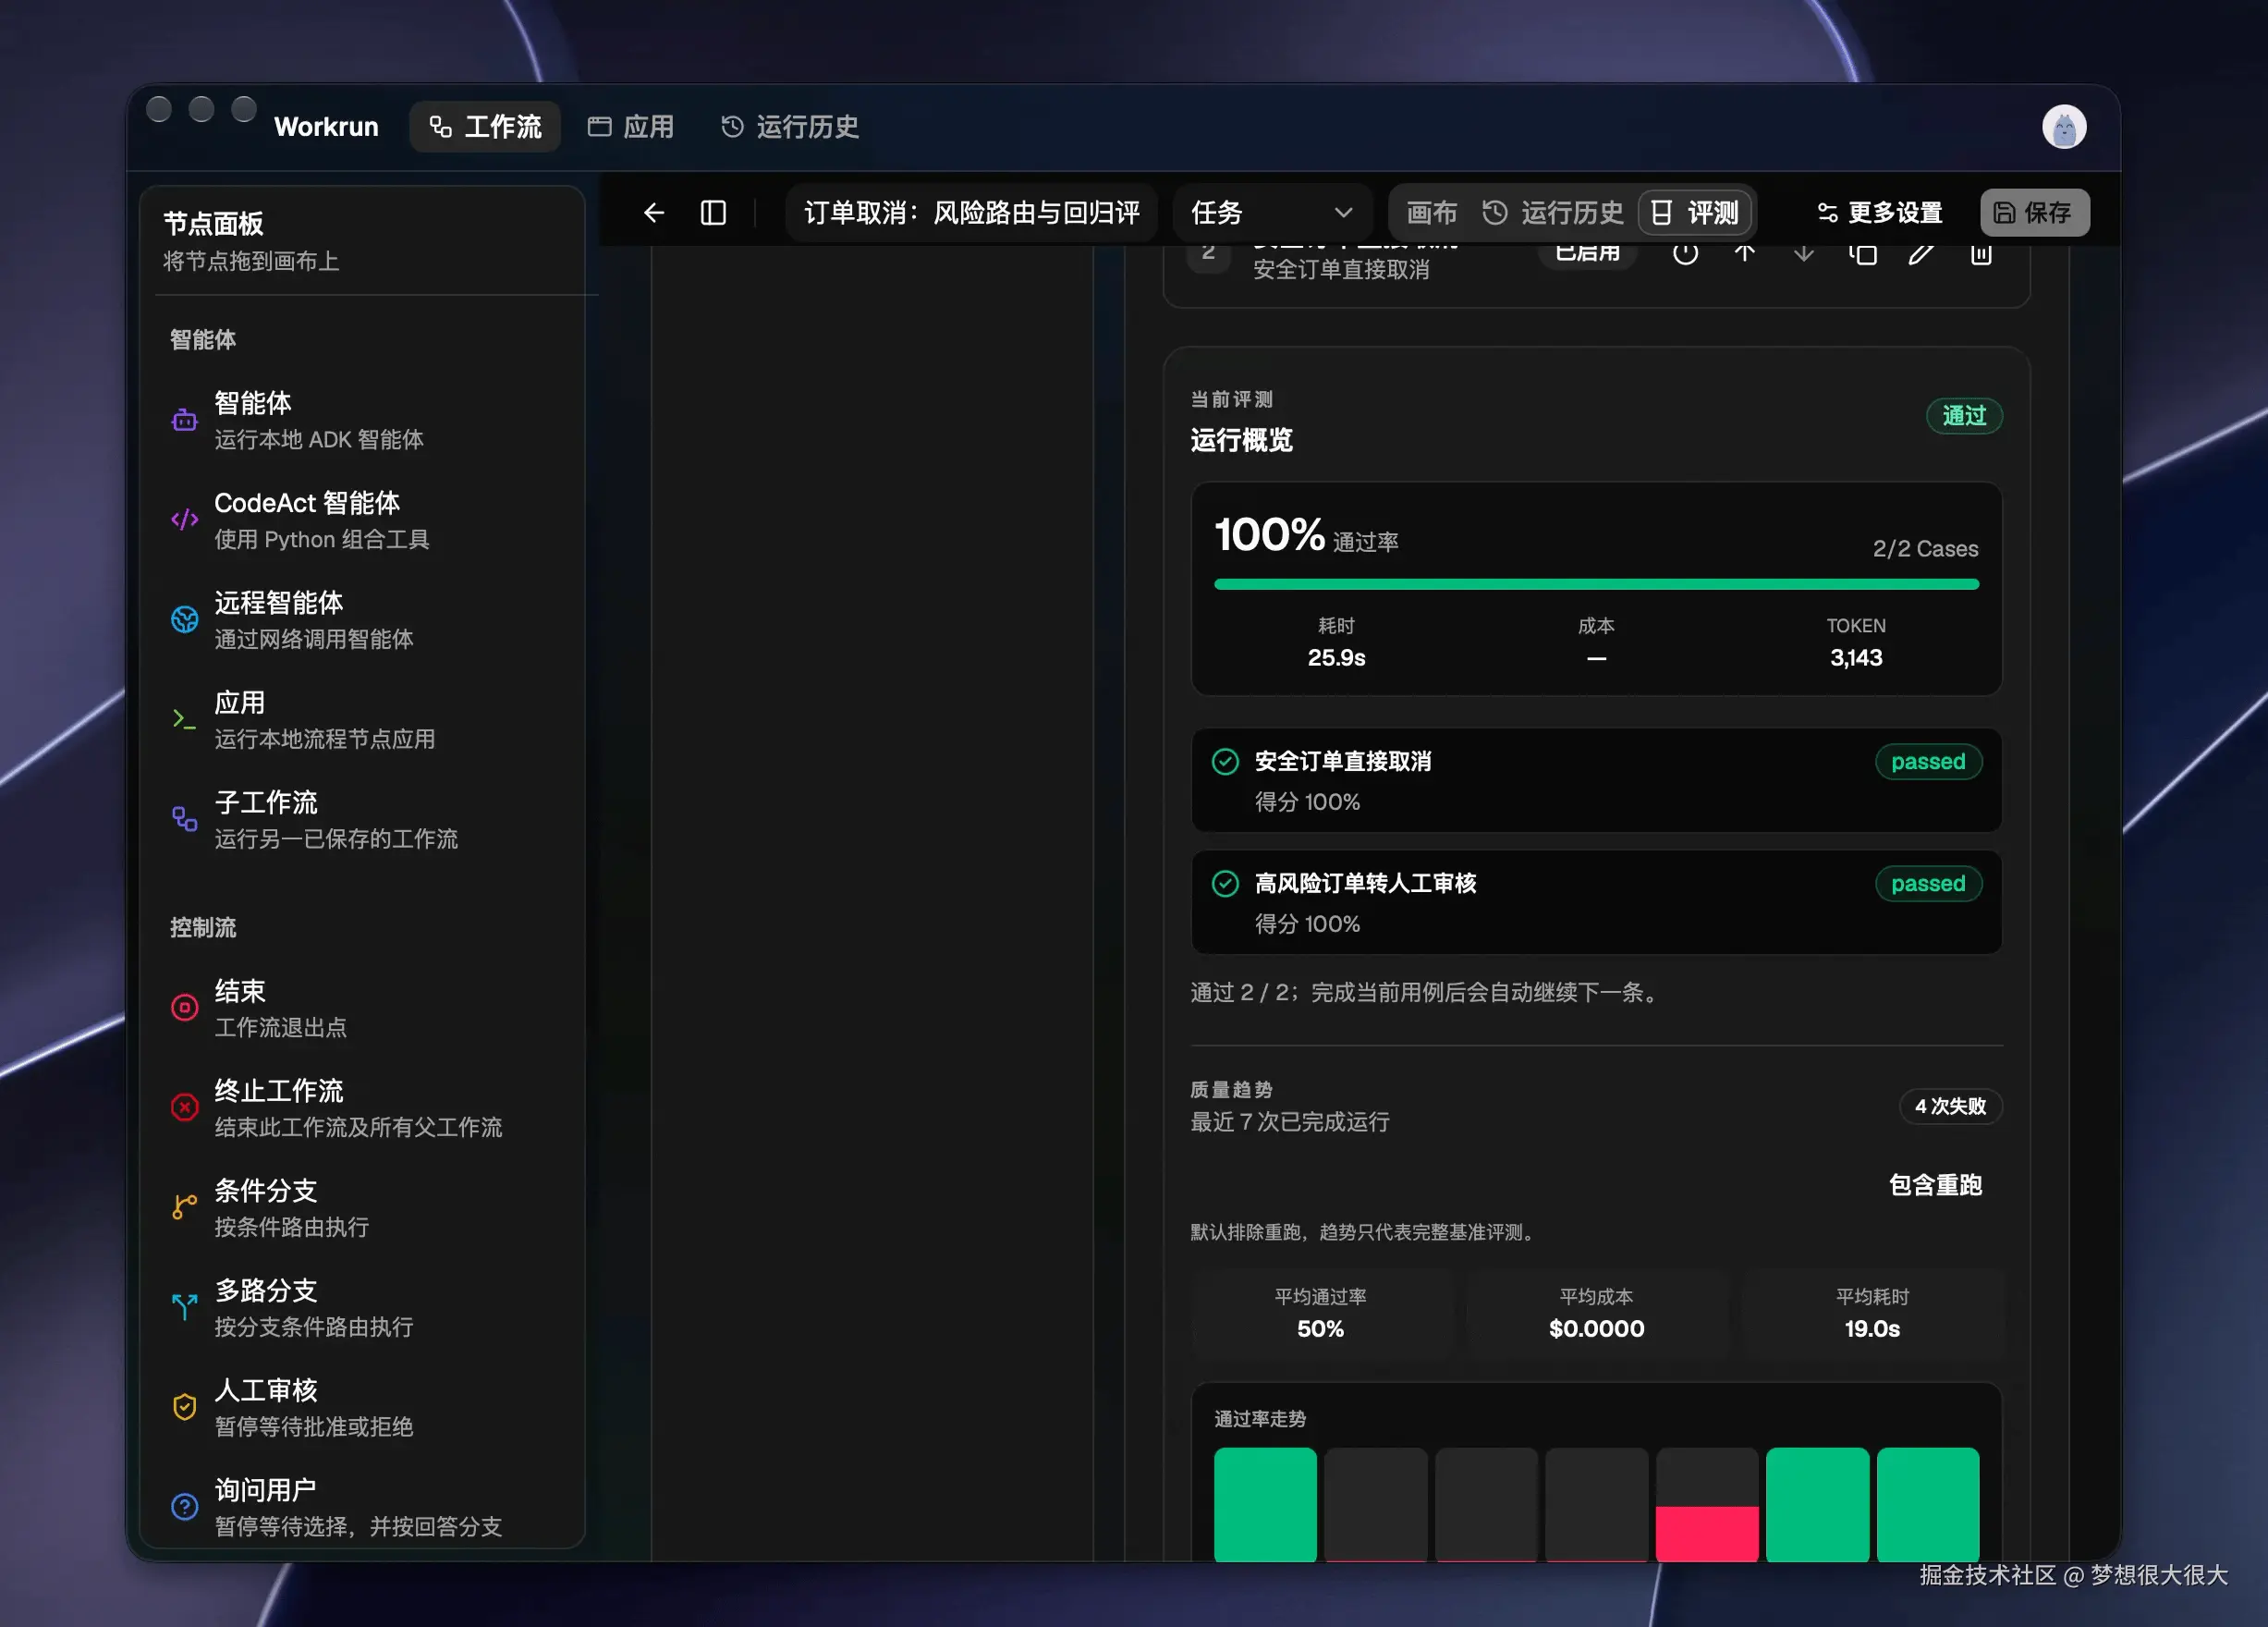Image resolution: width=2268 pixels, height=1627 pixels.
Task: Open the 安全订单直接取消 result card
Action: (1596, 781)
